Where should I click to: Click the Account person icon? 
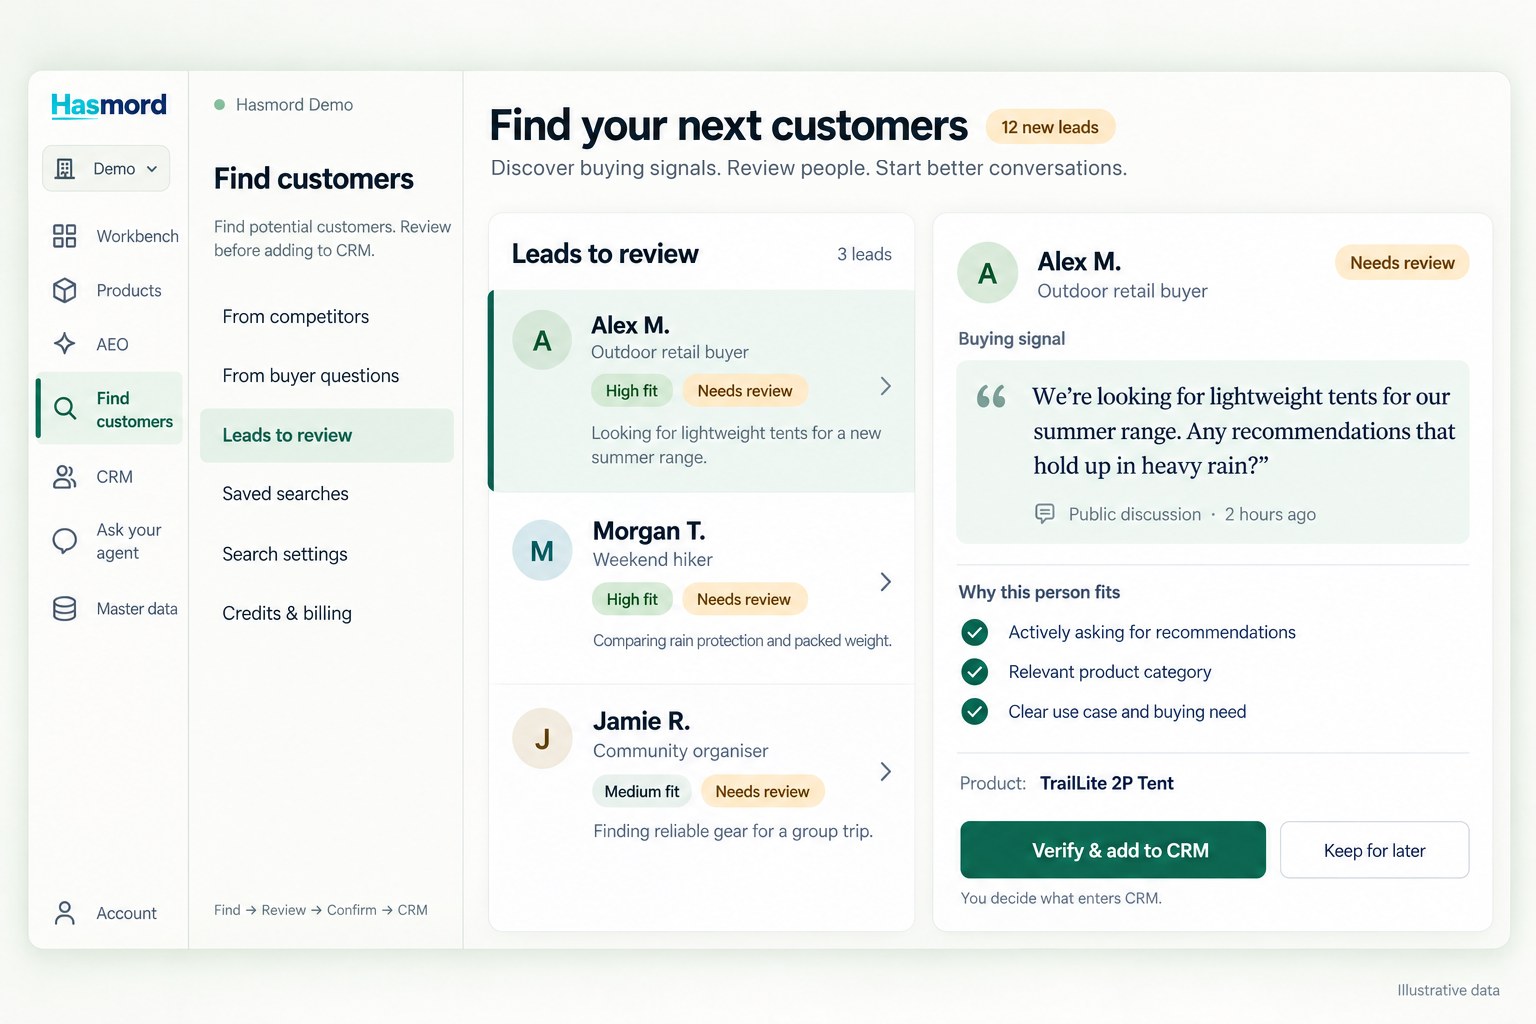64,912
